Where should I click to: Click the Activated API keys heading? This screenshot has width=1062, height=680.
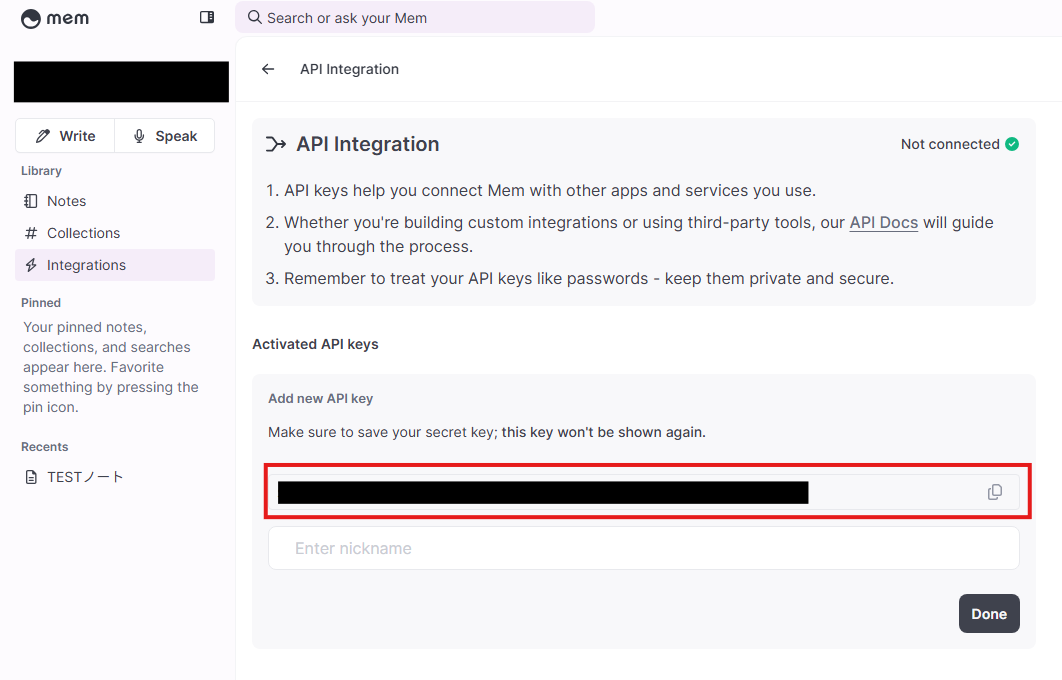pyautogui.click(x=315, y=344)
